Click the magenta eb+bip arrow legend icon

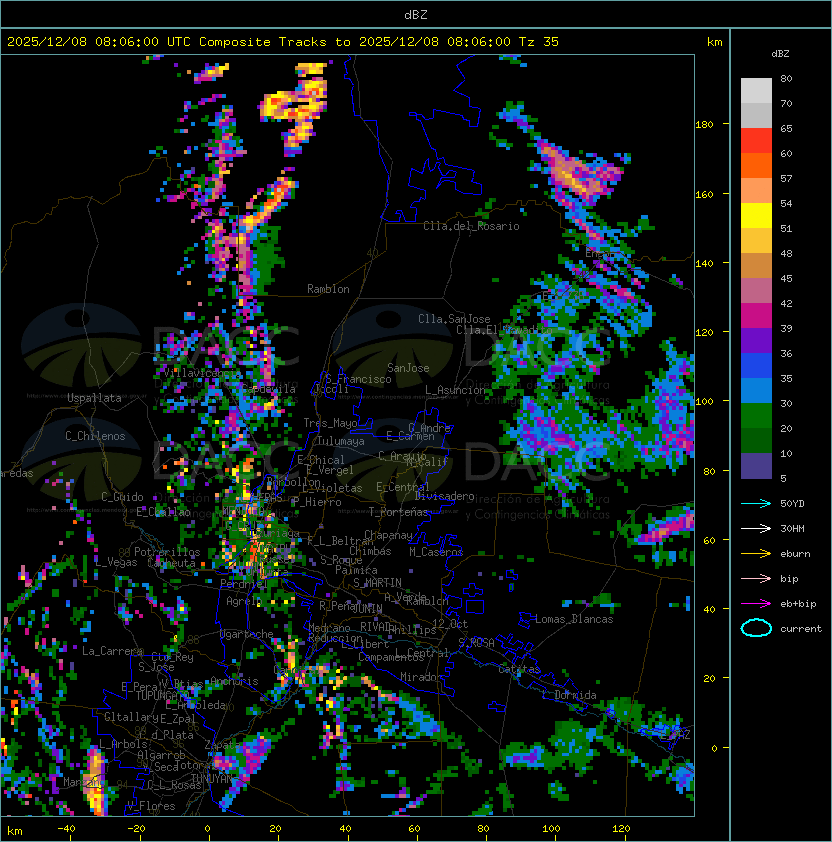click(756, 604)
